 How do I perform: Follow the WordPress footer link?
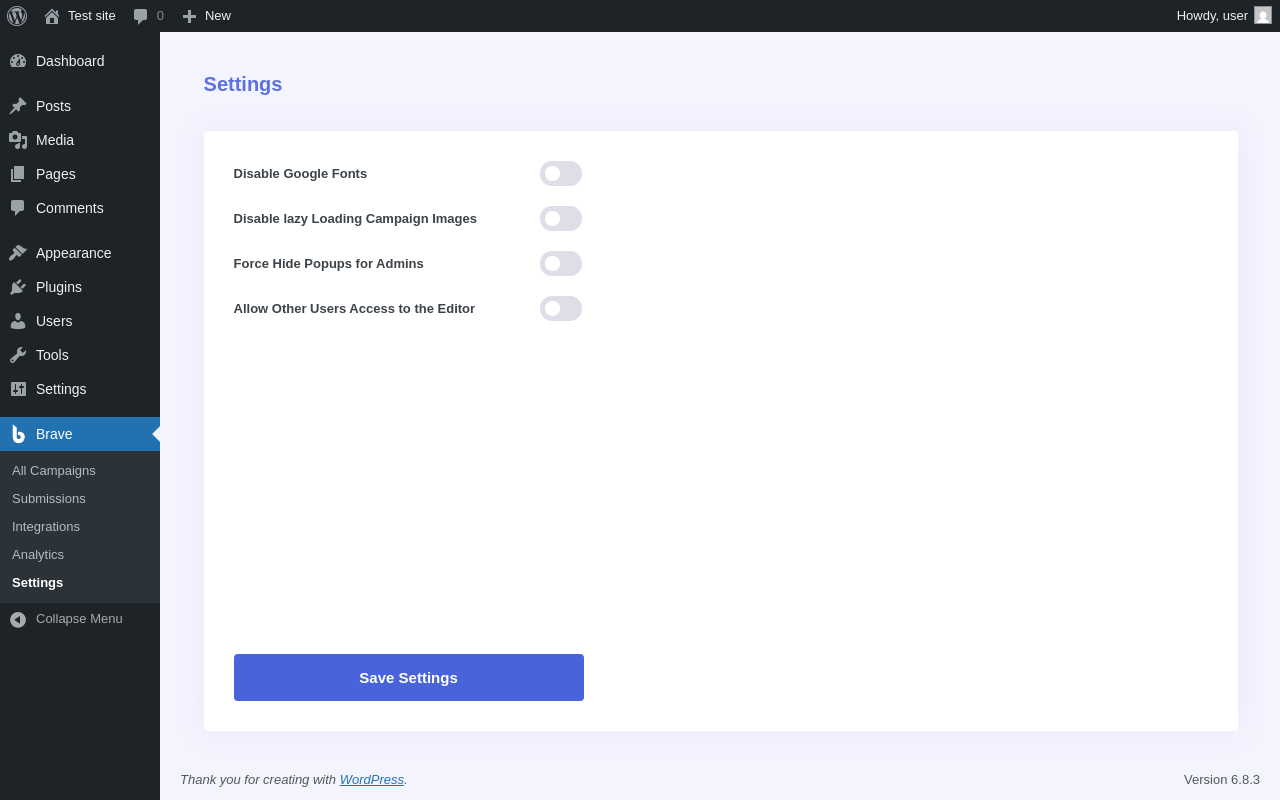[371, 780]
